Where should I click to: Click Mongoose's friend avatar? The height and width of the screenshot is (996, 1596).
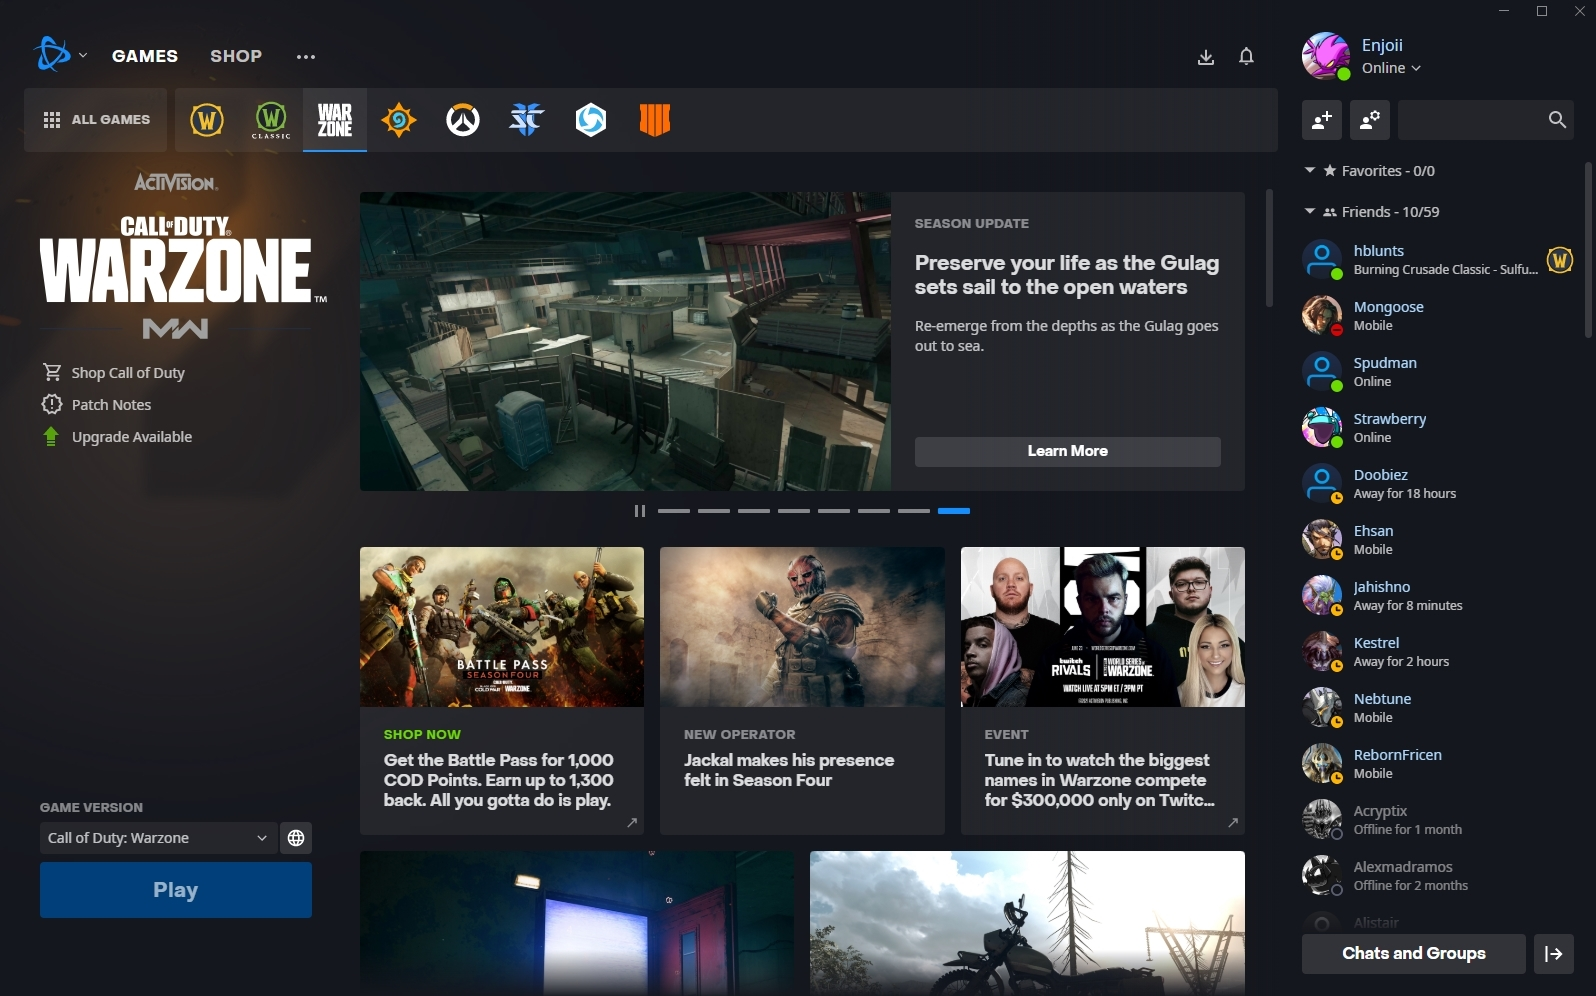tap(1322, 316)
